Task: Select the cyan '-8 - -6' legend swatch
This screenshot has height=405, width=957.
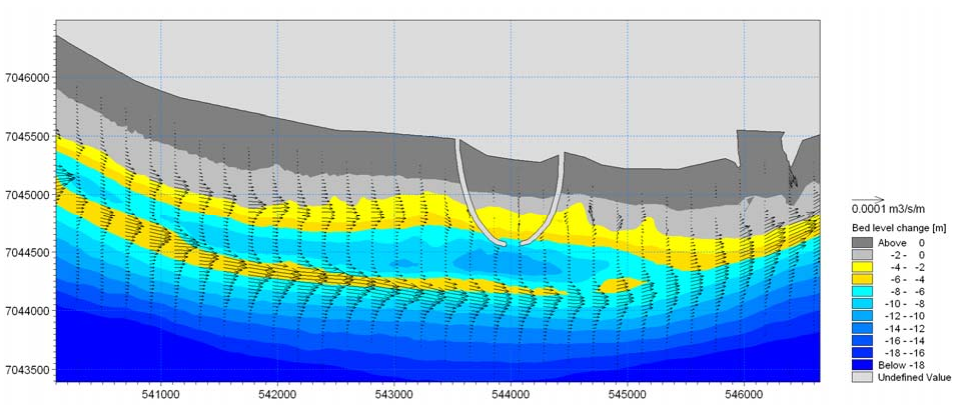Action: tap(862, 291)
